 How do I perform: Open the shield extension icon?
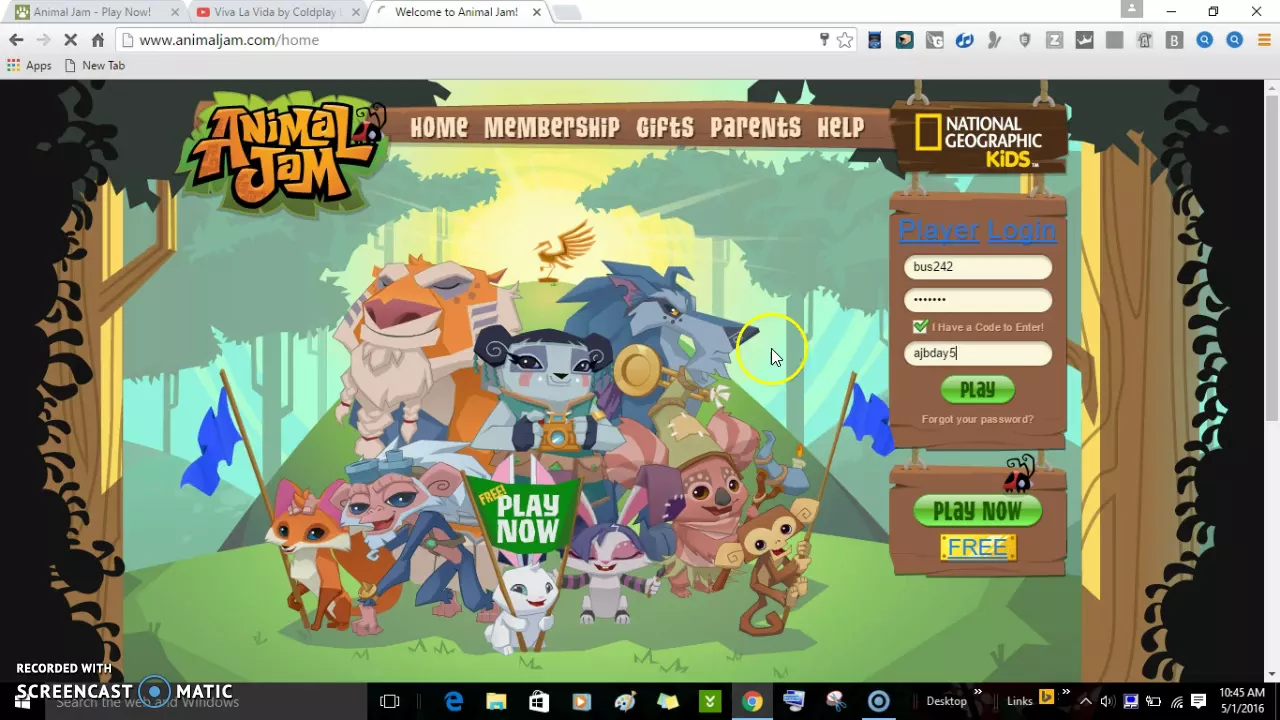pyautogui.click(x=1024, y=40)
